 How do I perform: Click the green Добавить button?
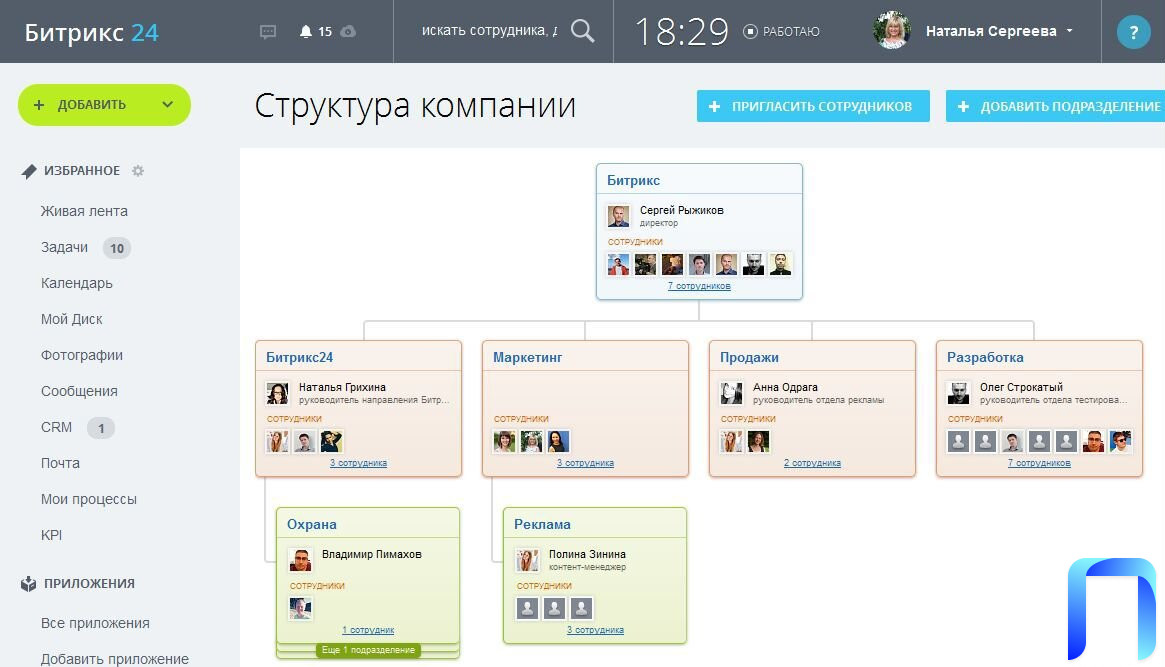pyautogui.click(x=104, y=105)
